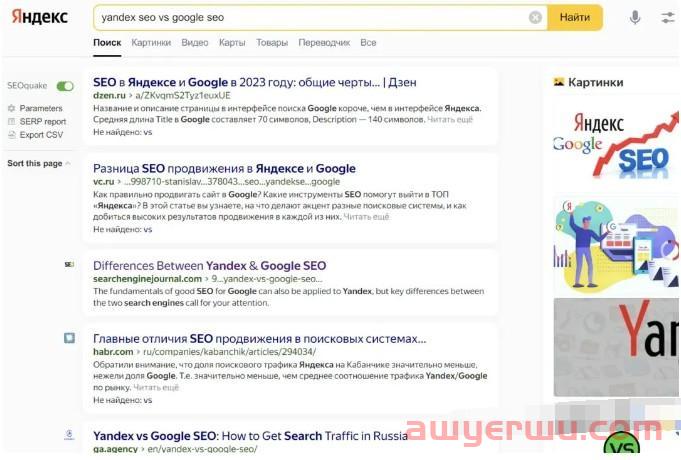The width and height of the screenshot is (681, 460).
Task: Click the SERP report icon
Action: pyautogui.click(x=12, y=122)
